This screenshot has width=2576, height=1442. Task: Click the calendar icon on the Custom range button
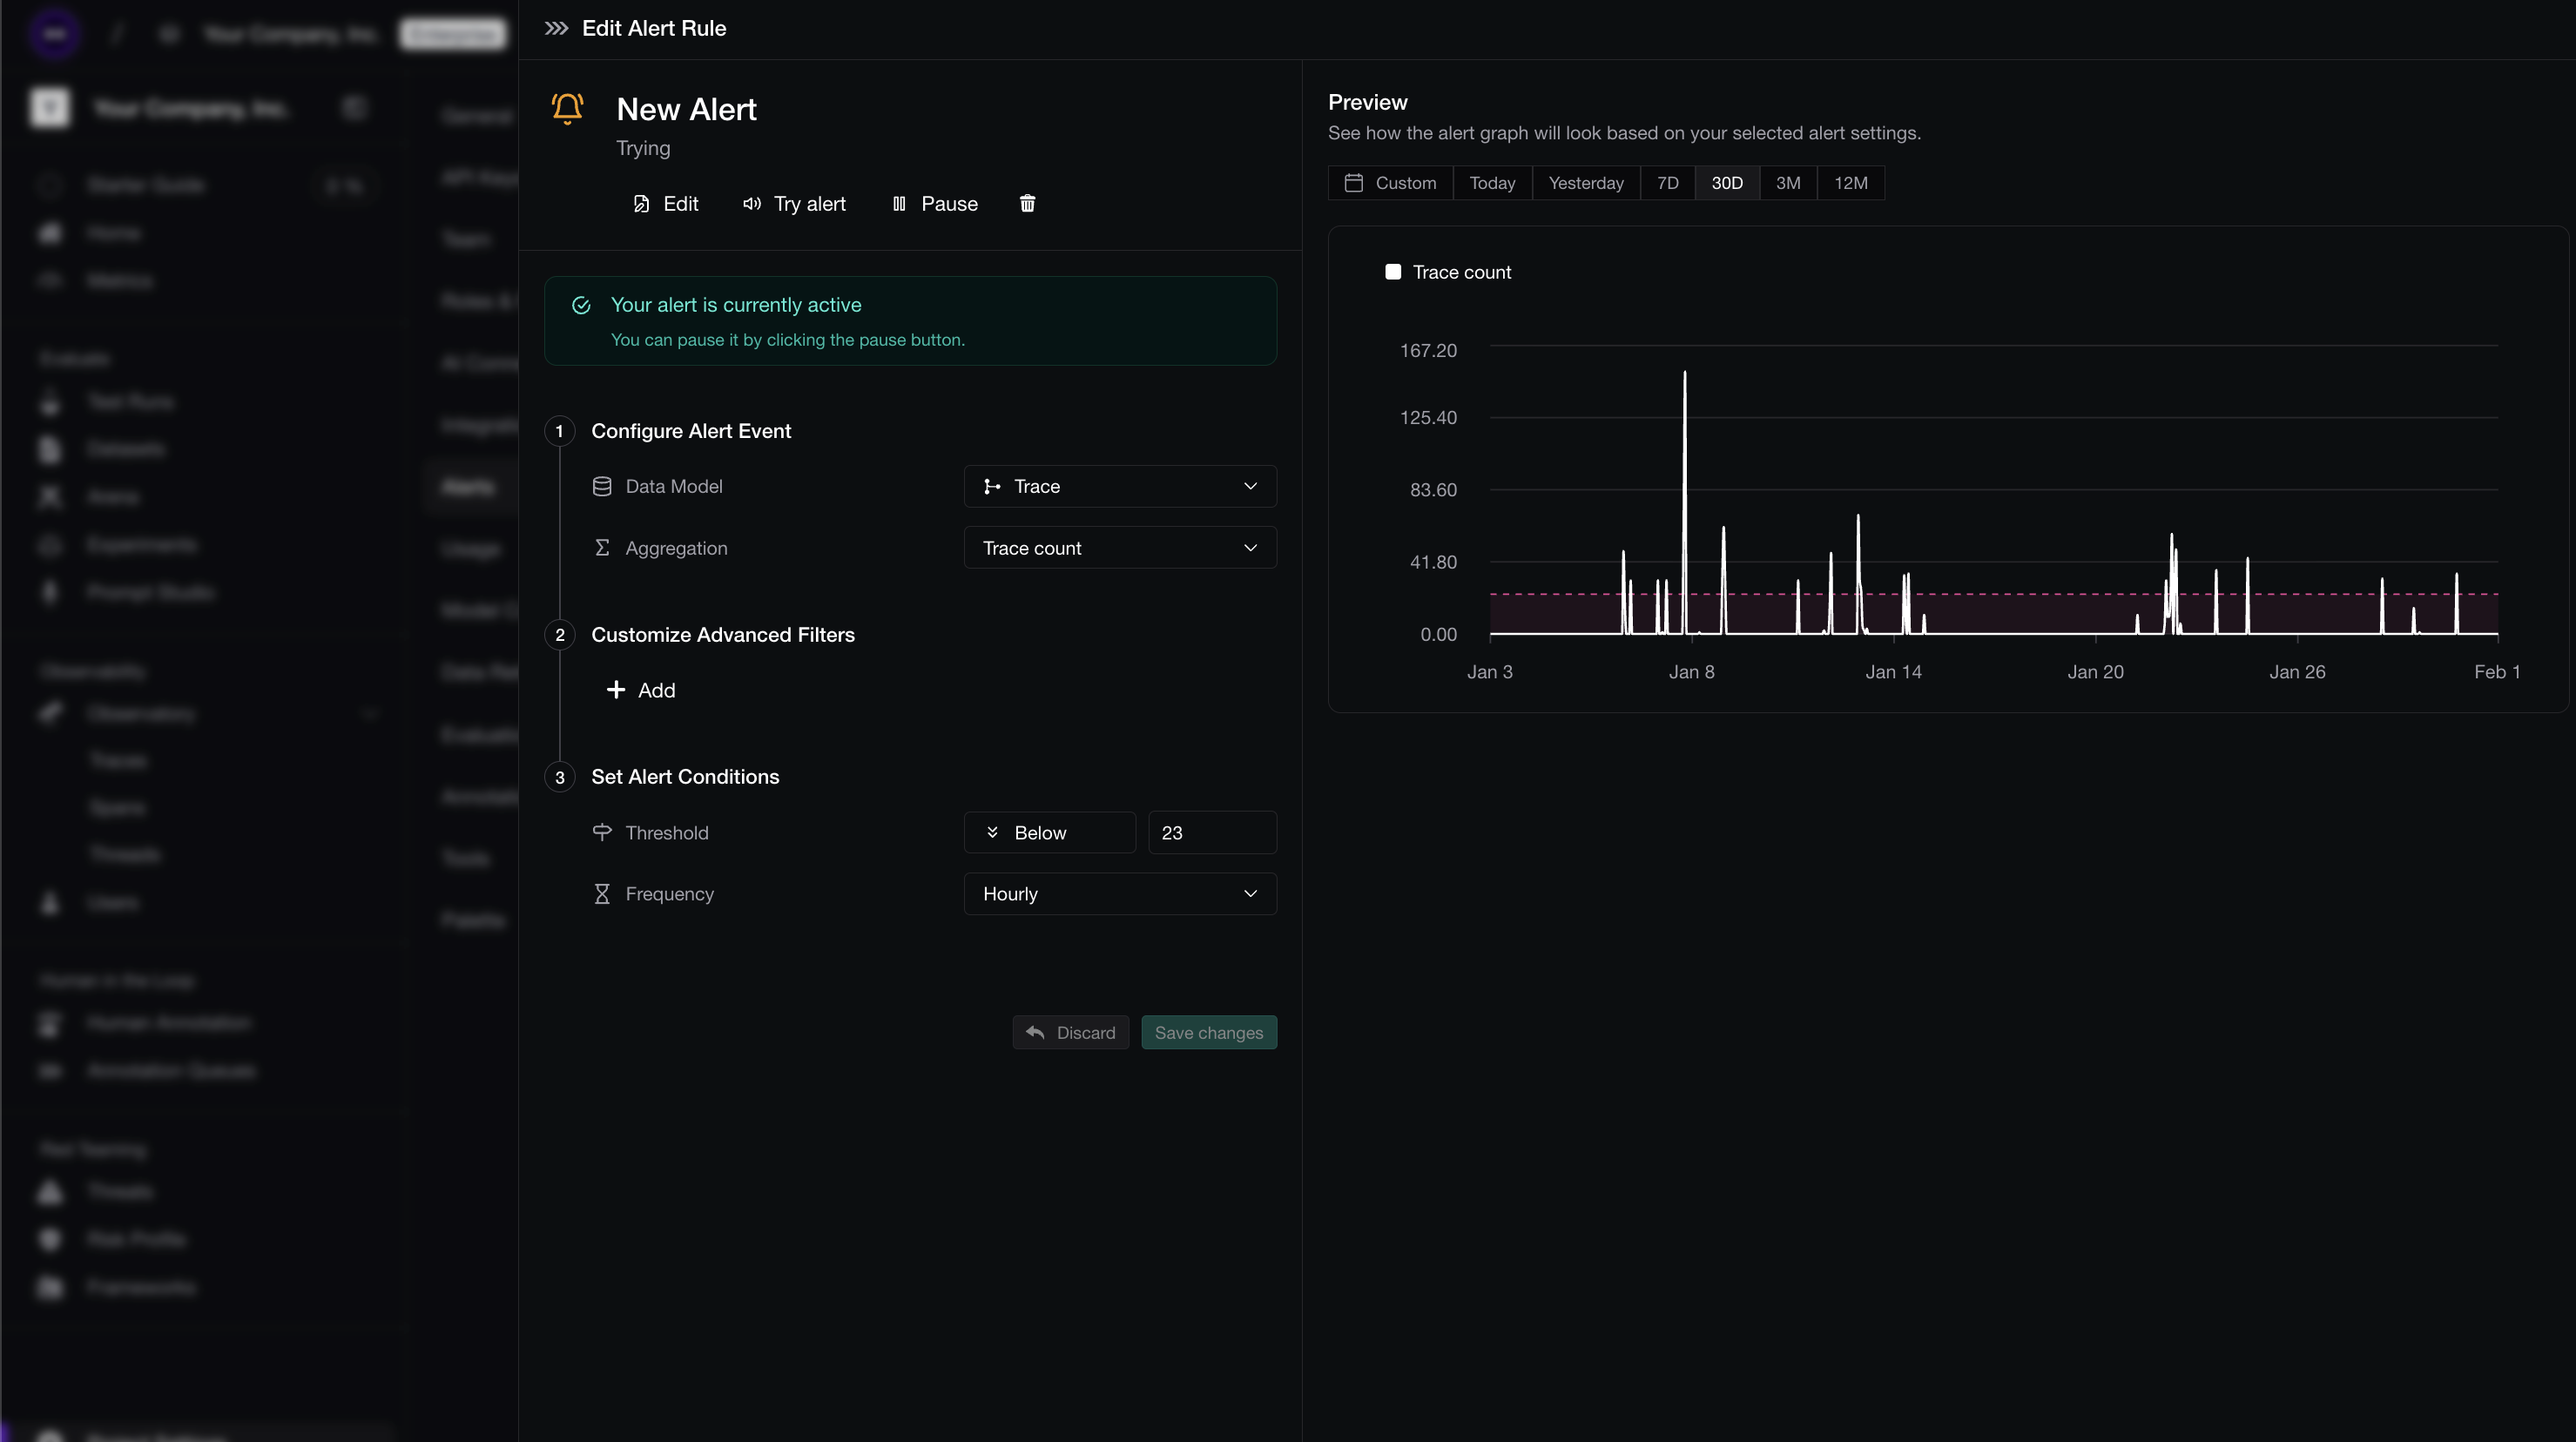[x=1355, y=182]
